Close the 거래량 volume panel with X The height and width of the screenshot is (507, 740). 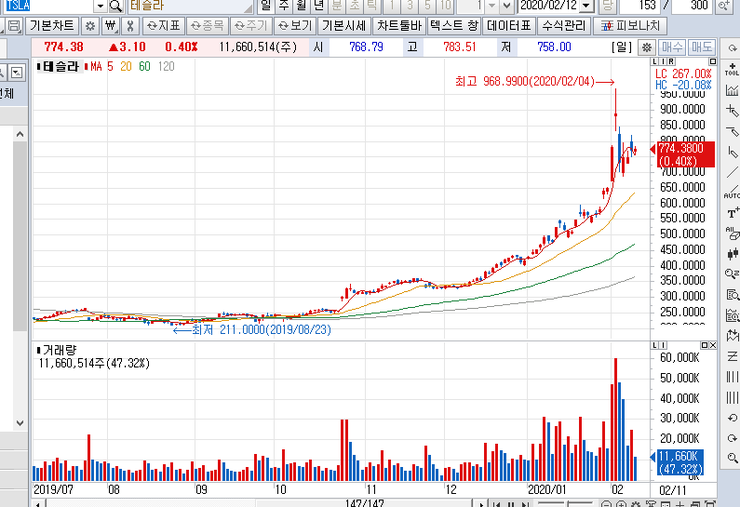click(x=713, y=346)
